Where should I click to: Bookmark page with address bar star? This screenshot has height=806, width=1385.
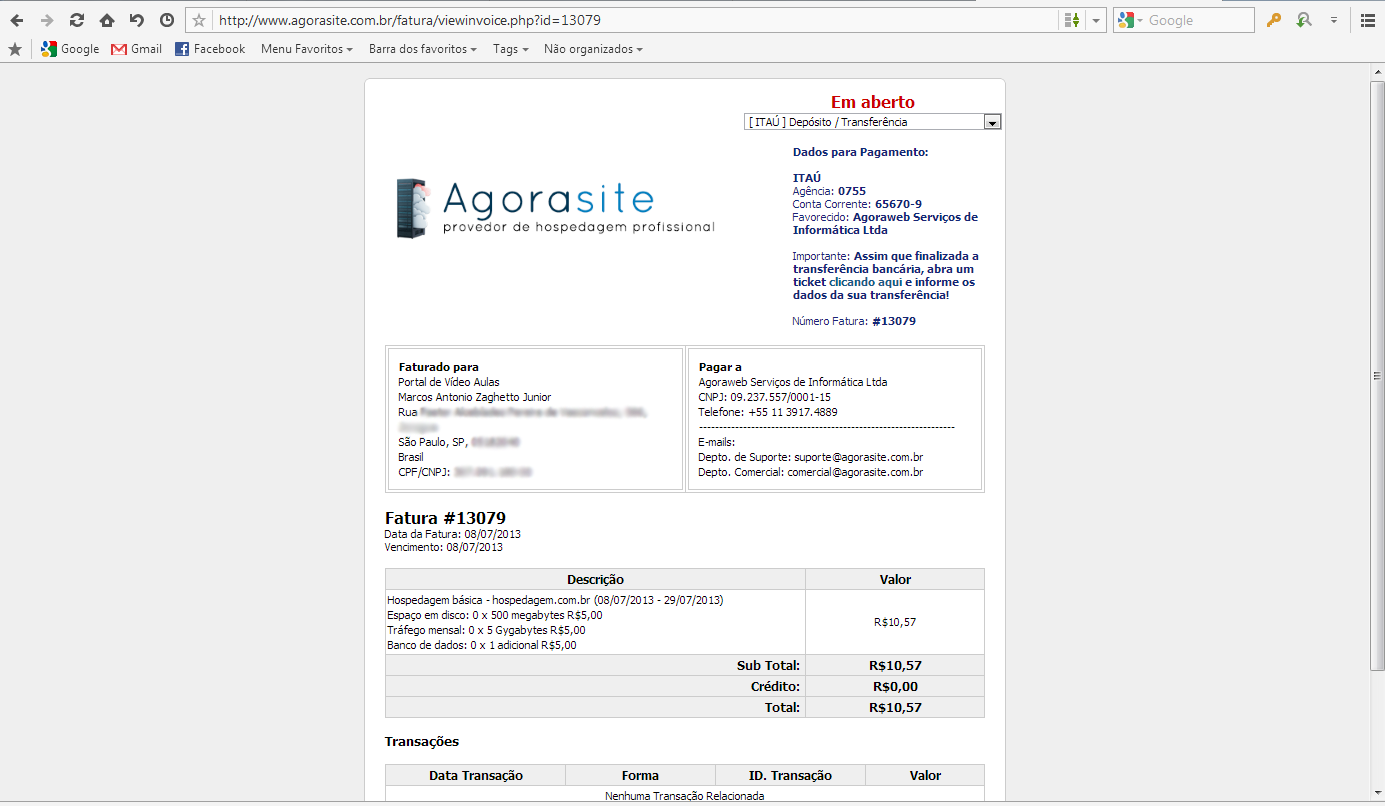coord(199,20)
